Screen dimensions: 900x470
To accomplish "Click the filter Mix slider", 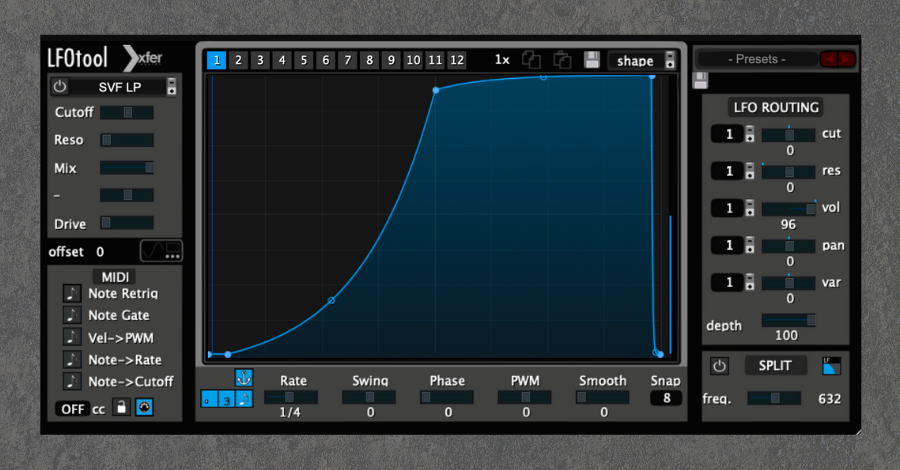I will coord(127,168).
